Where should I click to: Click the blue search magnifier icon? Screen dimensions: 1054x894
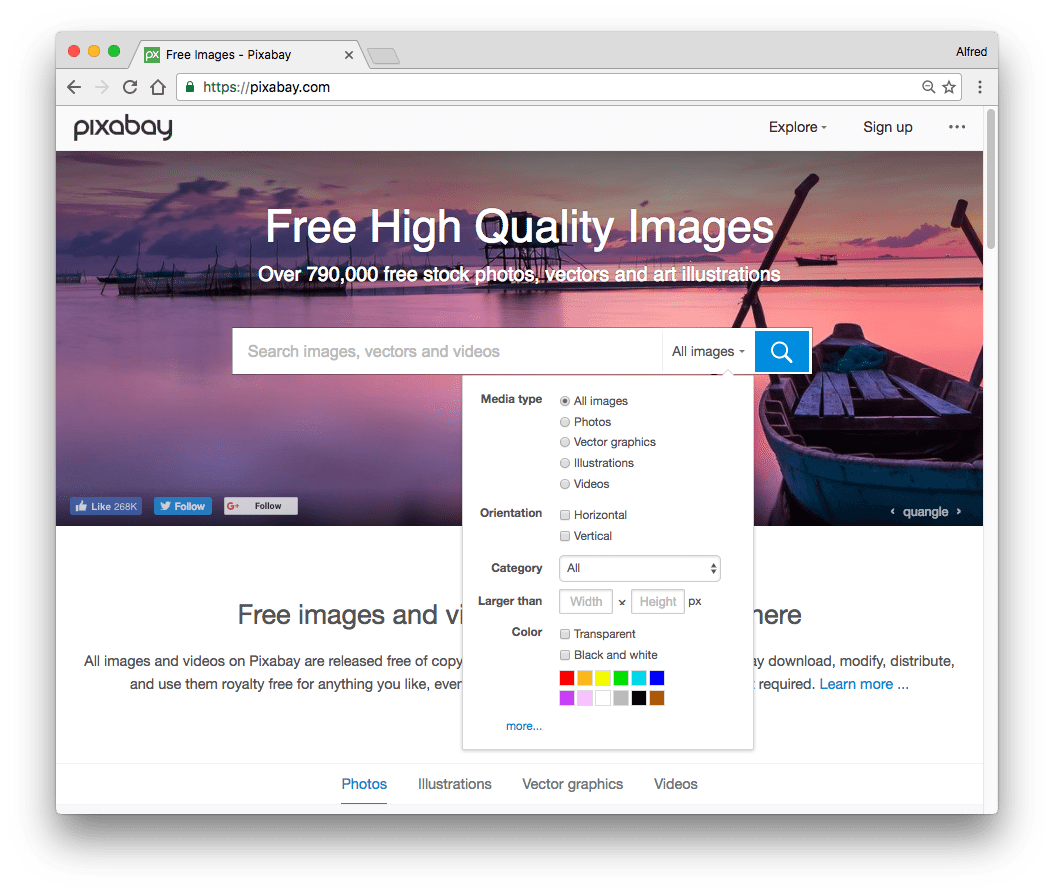pos(781,351)
